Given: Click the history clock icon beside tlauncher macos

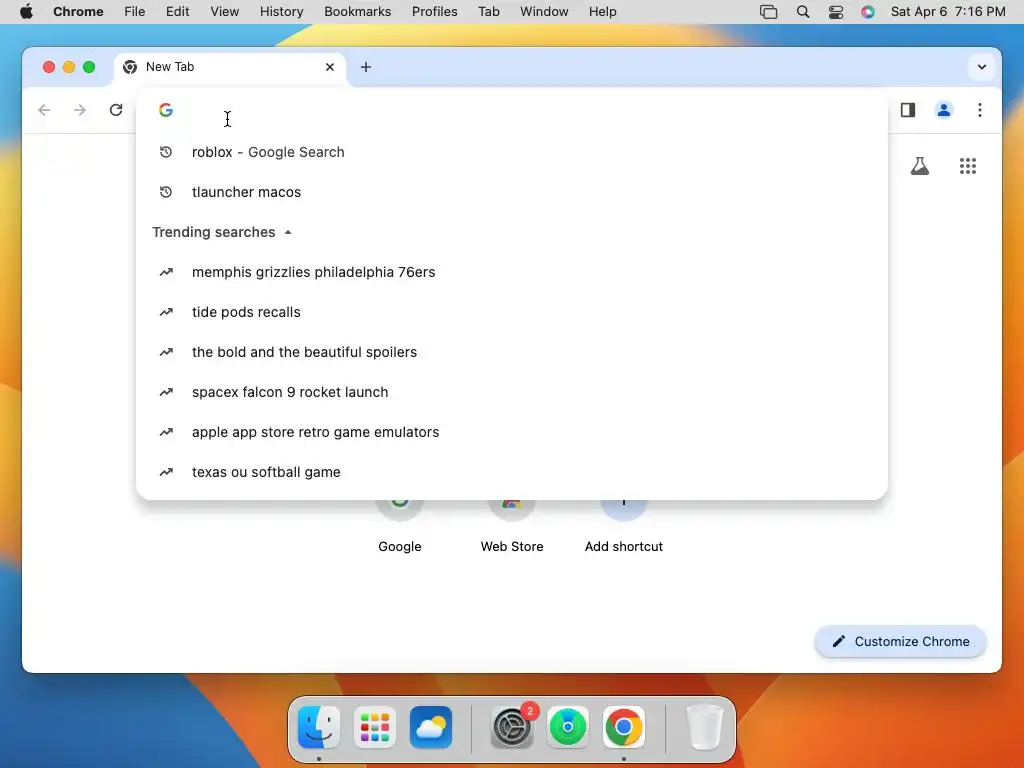Looking at the screenshot, I should pyautogui.click(x=166, y=192).
